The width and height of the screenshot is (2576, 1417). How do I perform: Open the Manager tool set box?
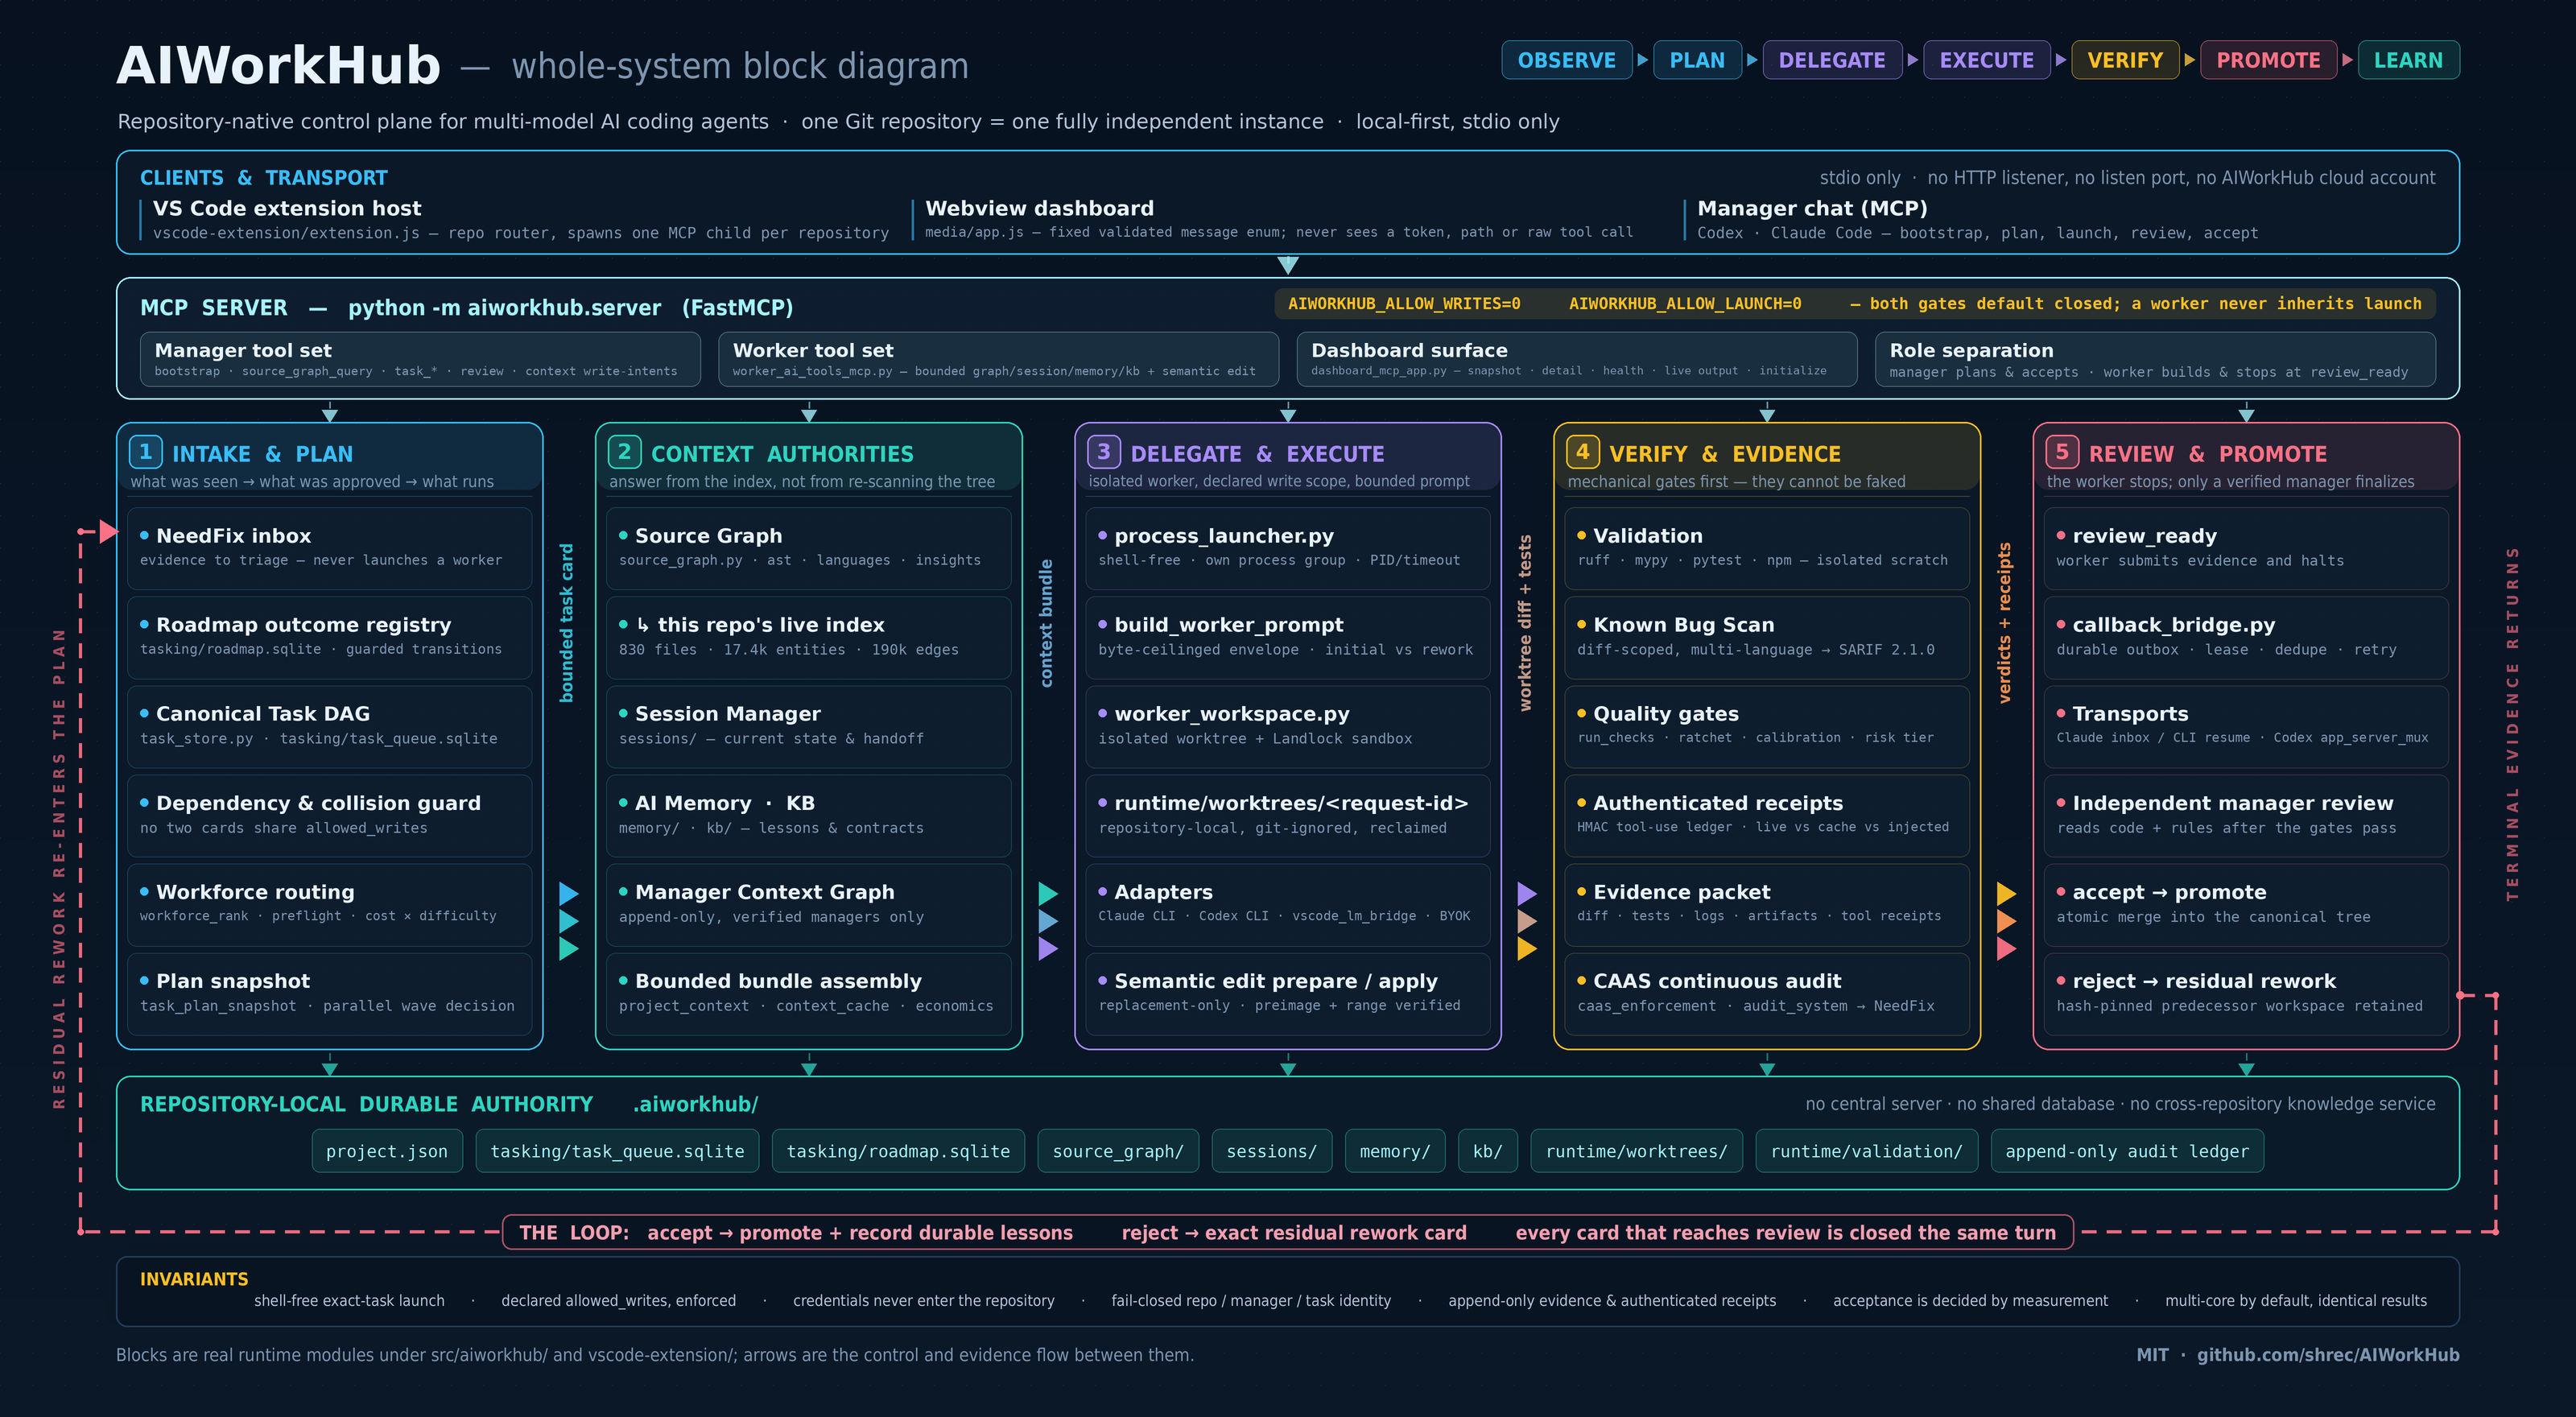[x=420, y=359]
